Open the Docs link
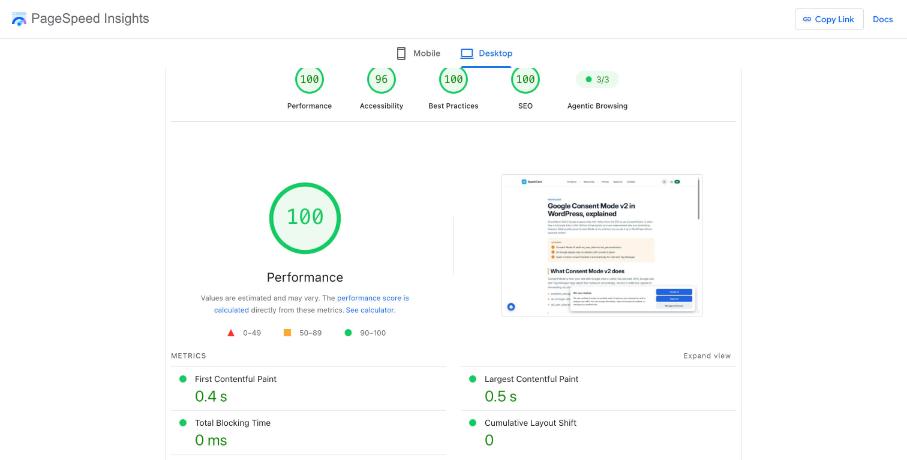This screenshot has width=907, height=460. click(x=882, y=19)
